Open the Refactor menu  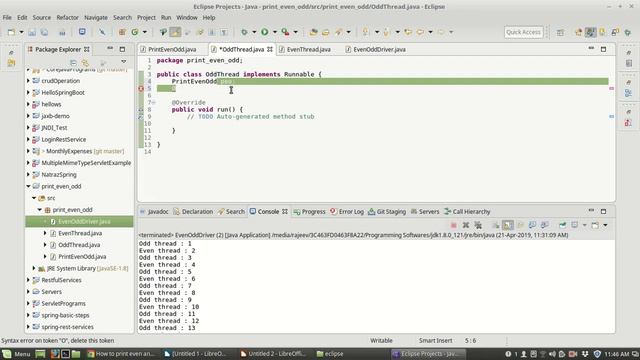[x=67, y=18]
